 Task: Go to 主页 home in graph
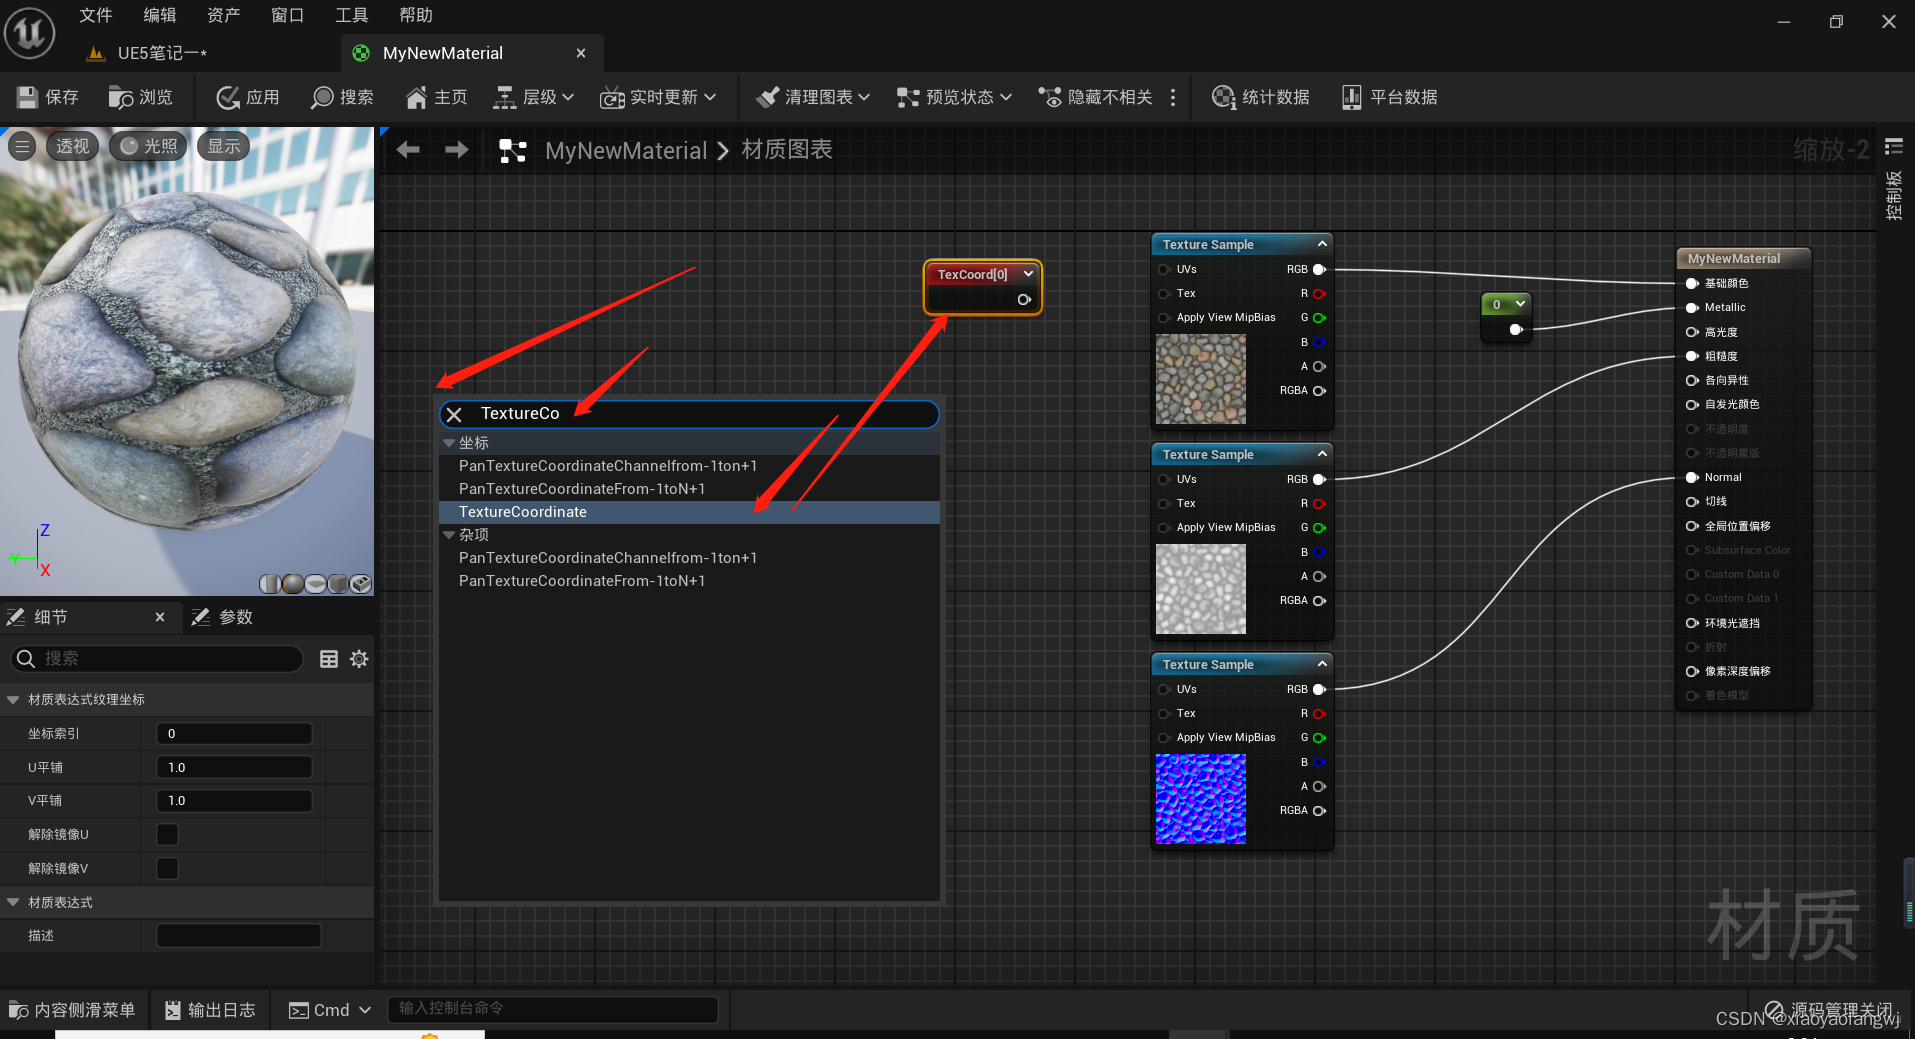tap(436, 97)
